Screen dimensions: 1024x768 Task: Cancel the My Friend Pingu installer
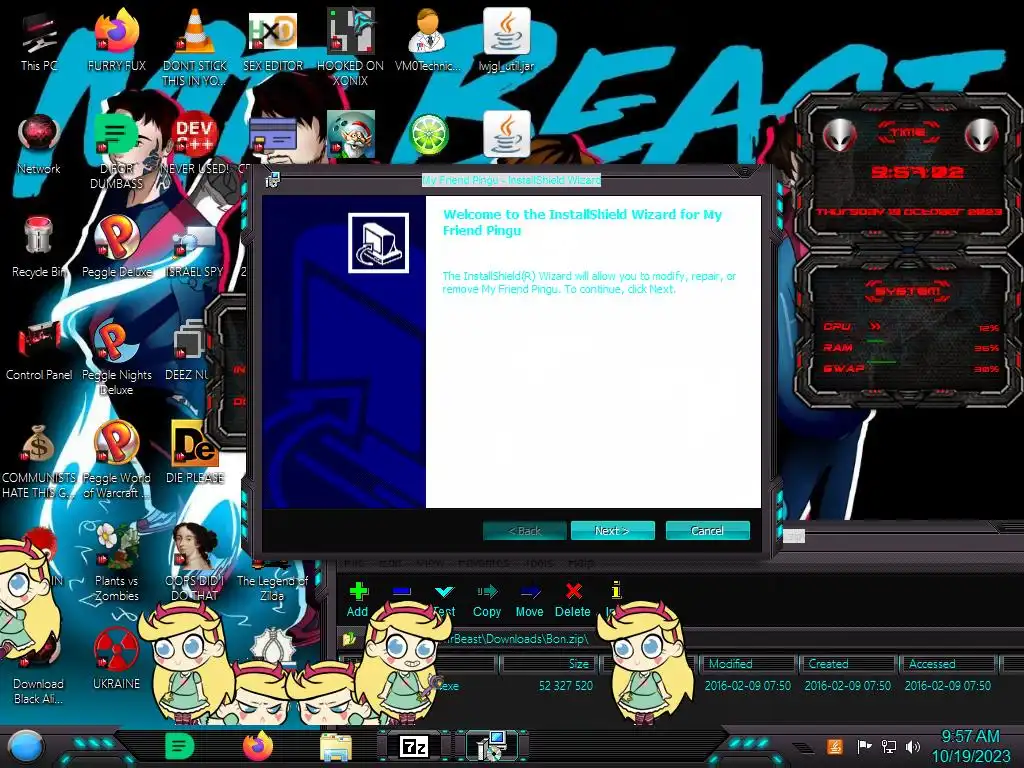pos(707,531)
